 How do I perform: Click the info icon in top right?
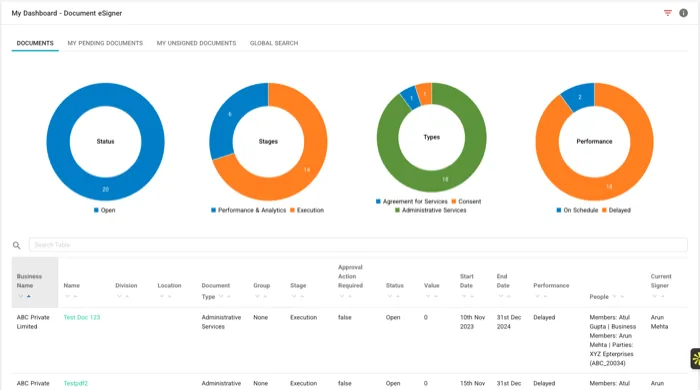pos(683,13)
